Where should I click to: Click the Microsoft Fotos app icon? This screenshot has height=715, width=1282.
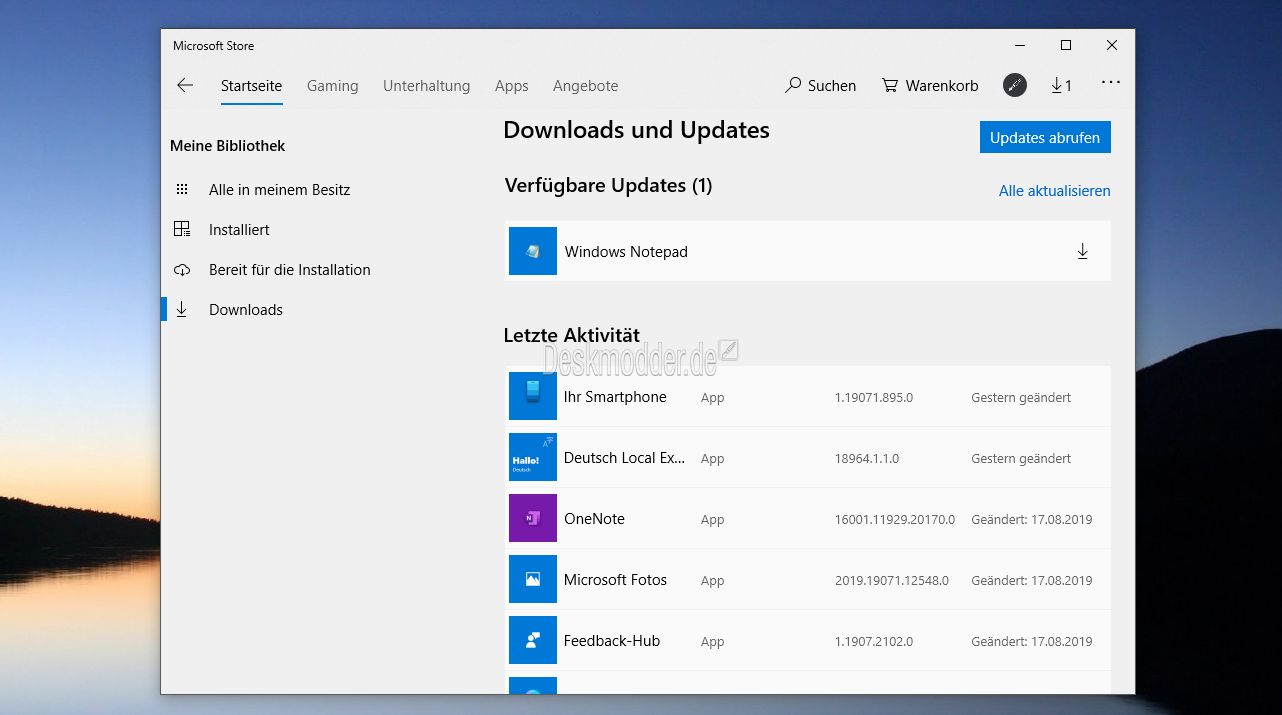[x=533, y=579]
